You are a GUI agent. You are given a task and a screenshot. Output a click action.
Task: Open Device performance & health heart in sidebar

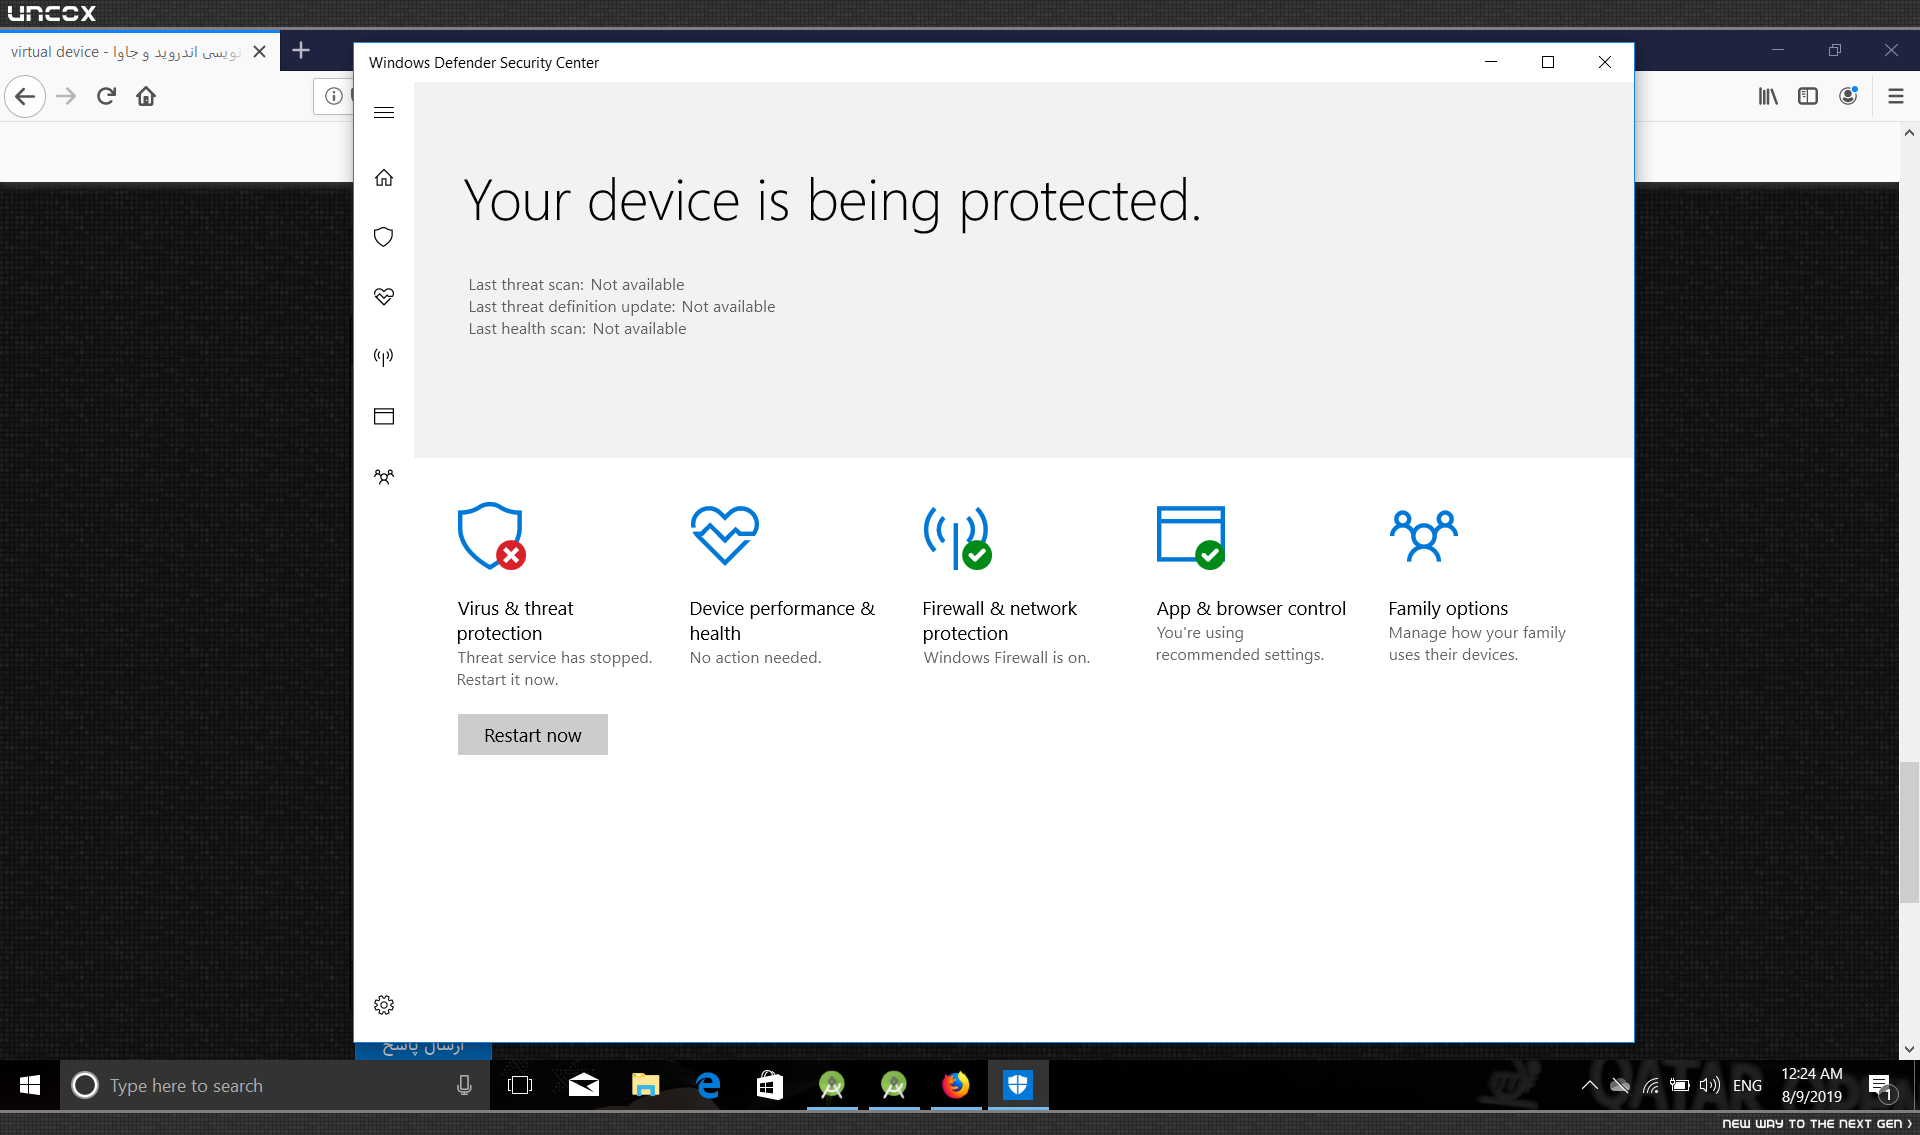[384, 297]
